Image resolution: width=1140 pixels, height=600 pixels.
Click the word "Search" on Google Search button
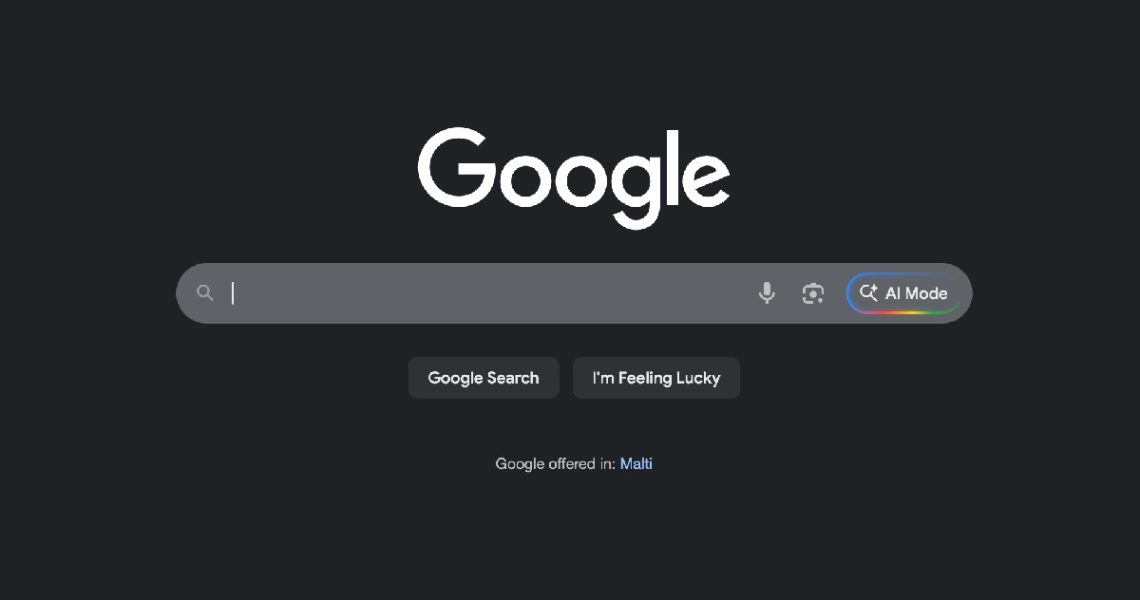[513, 377]
